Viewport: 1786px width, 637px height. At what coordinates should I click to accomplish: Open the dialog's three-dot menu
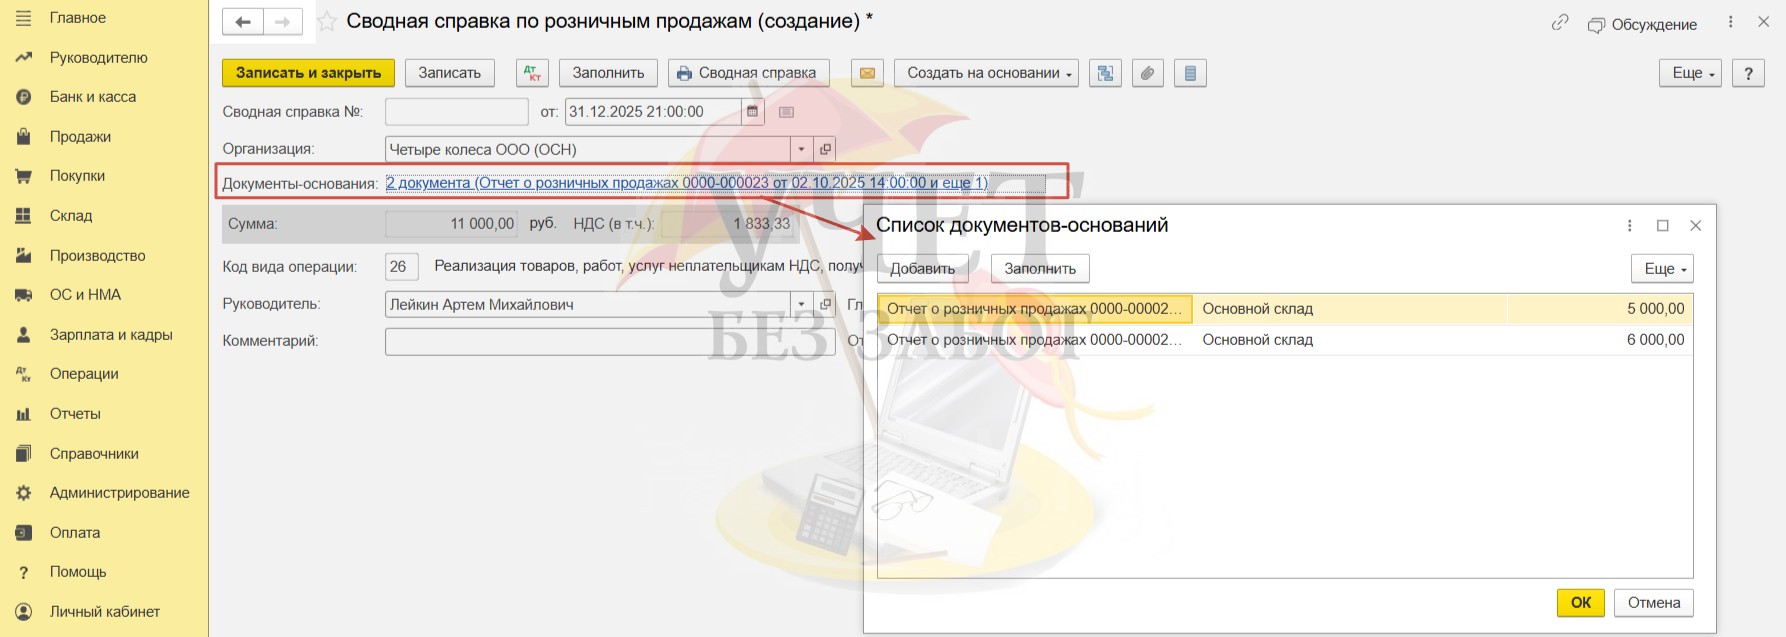tap(1630, 226)
